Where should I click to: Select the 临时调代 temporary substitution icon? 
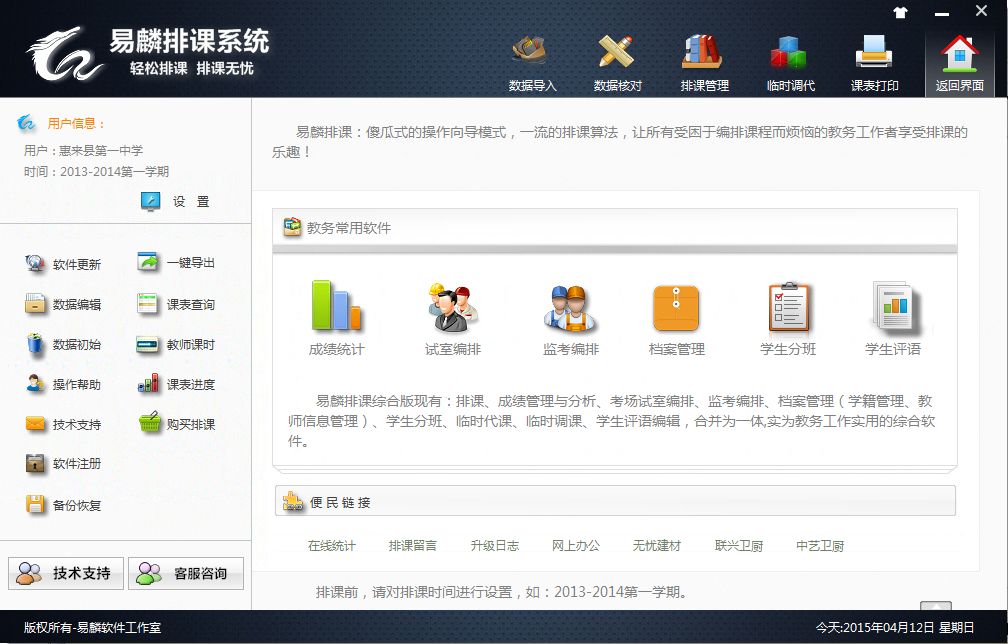coord(790,62)
